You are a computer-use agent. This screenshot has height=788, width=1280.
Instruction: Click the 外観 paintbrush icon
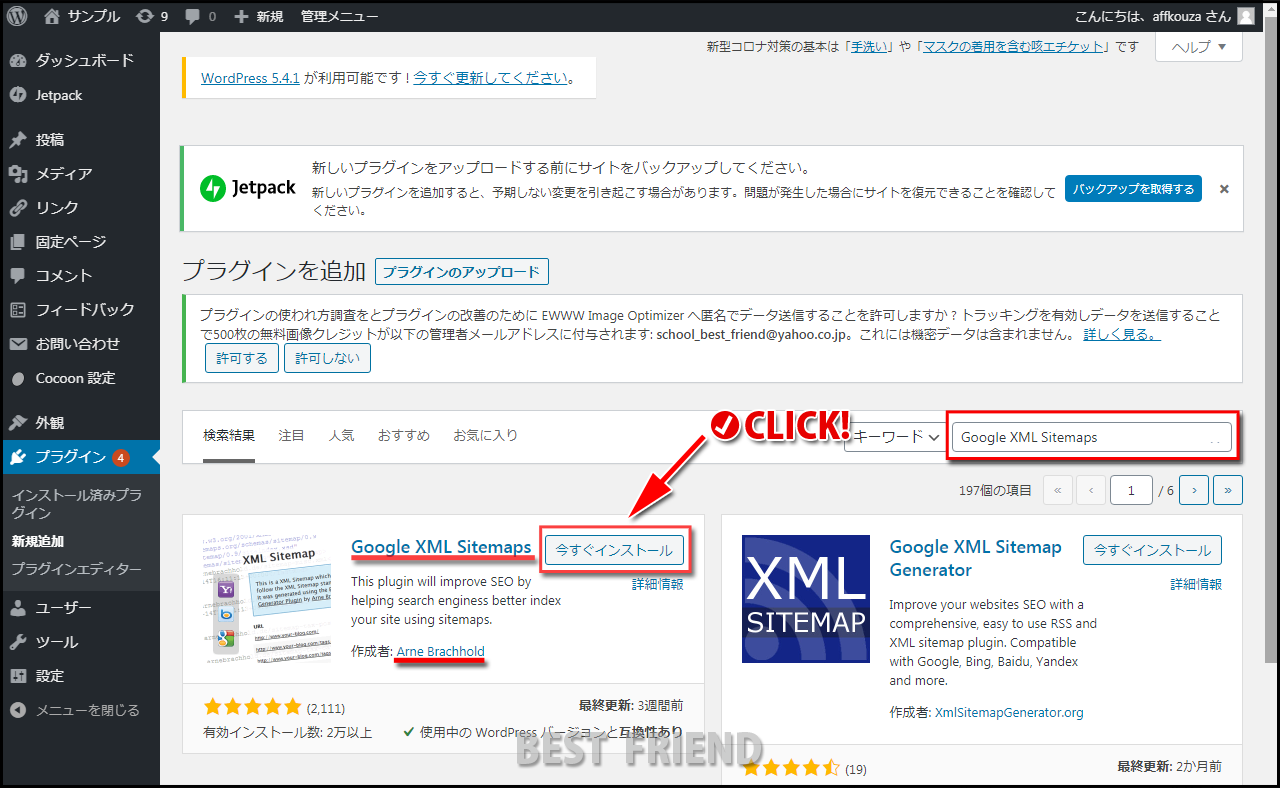17,423
